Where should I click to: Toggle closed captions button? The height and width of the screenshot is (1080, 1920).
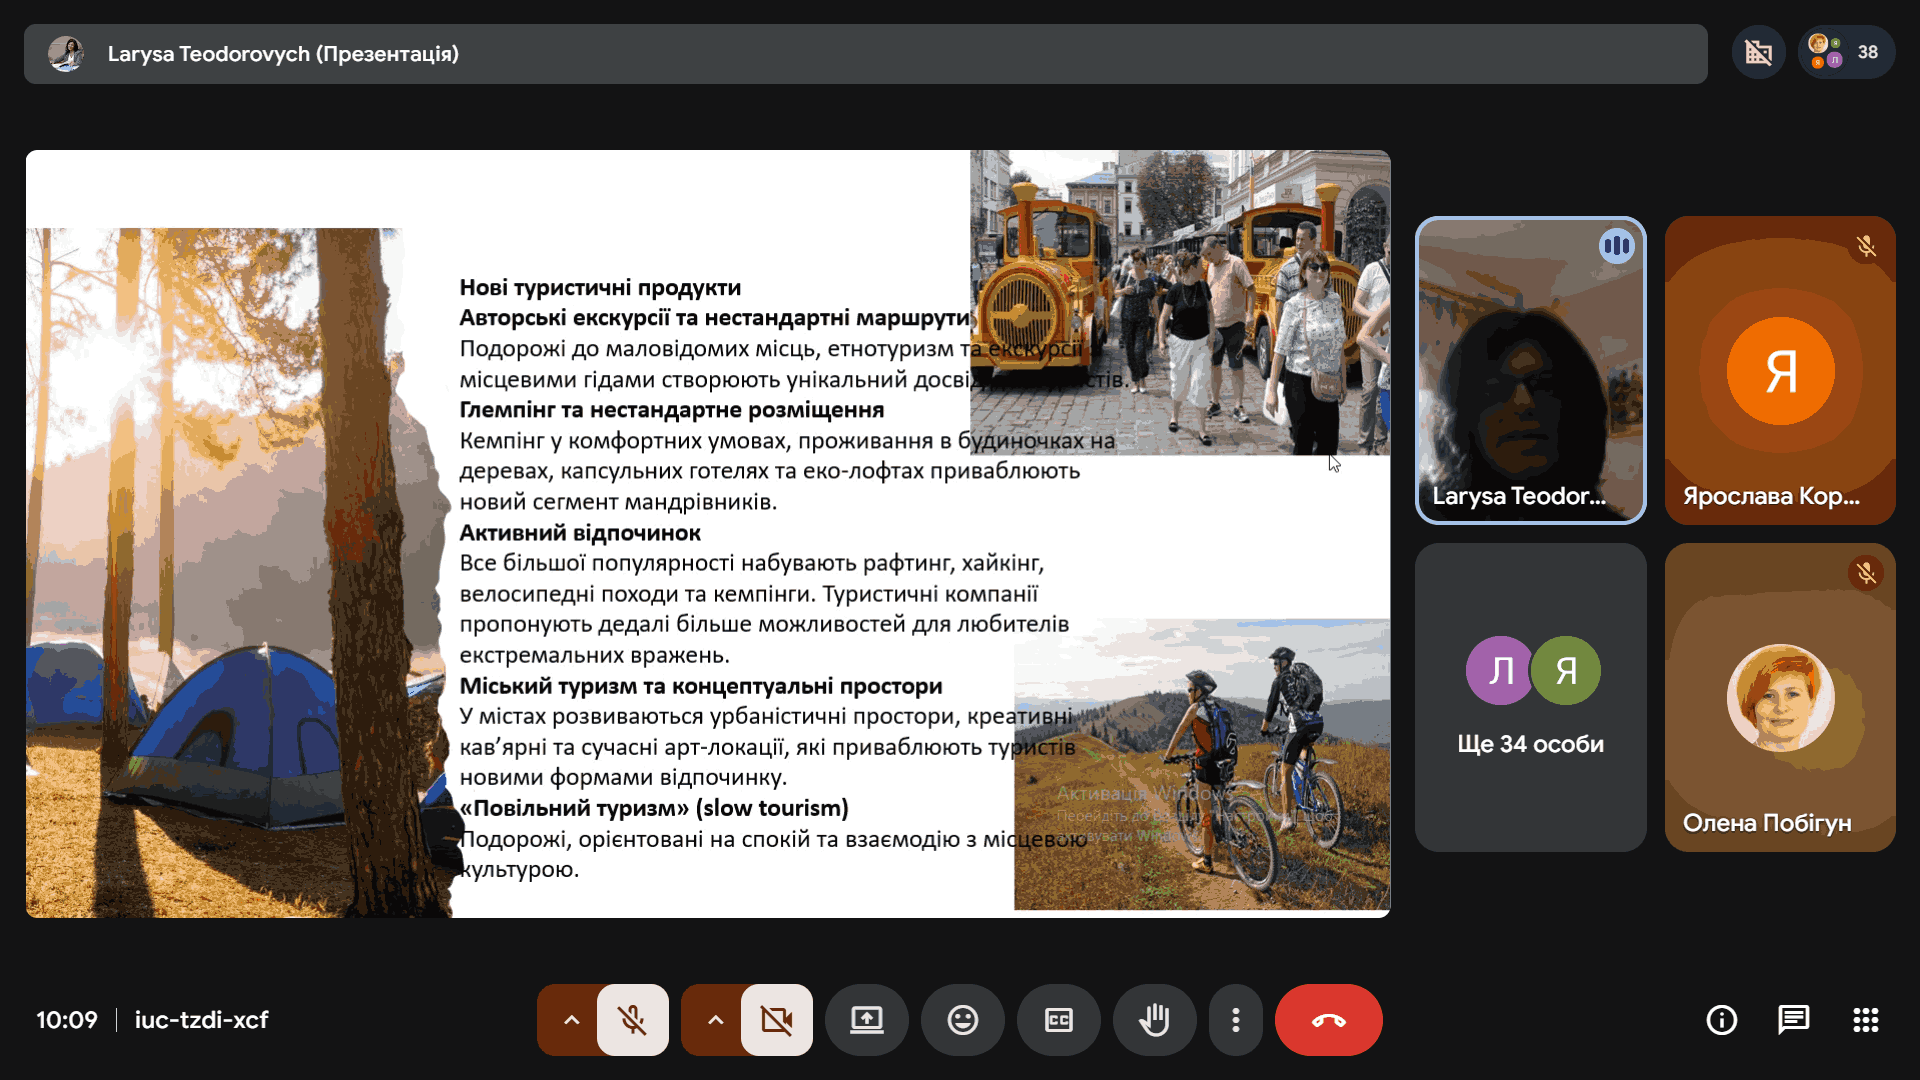coord(1058,1020)
